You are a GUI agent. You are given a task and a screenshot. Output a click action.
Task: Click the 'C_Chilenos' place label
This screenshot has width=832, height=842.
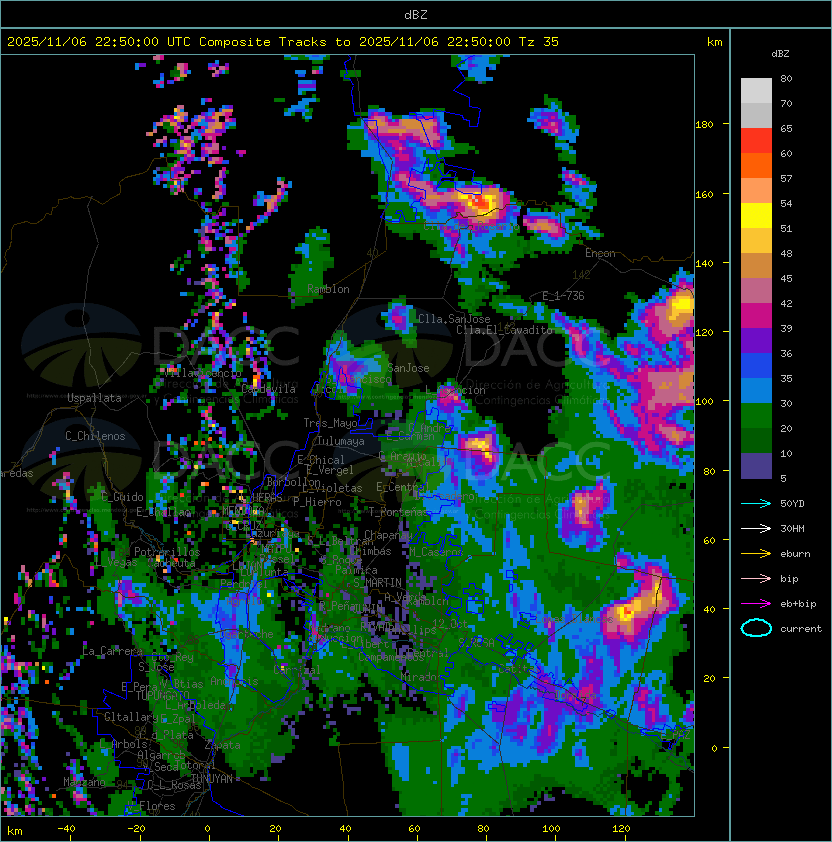[95, 436]
